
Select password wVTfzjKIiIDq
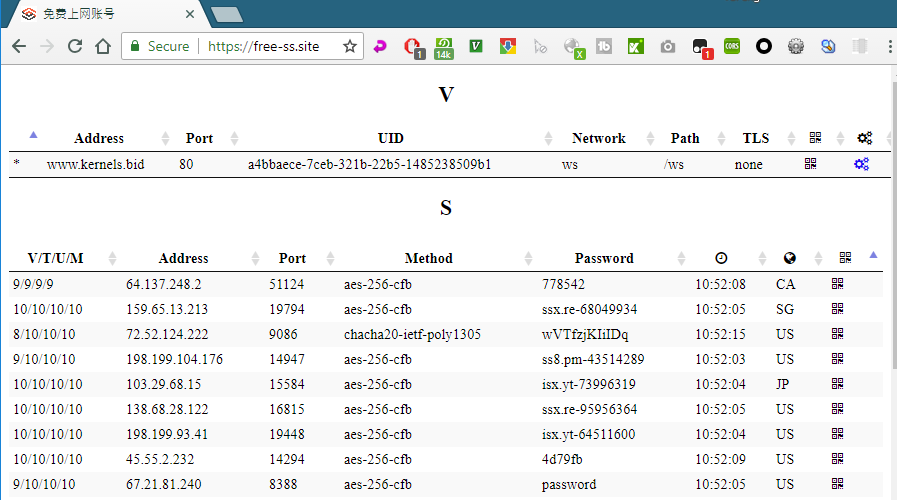[585, 334]
